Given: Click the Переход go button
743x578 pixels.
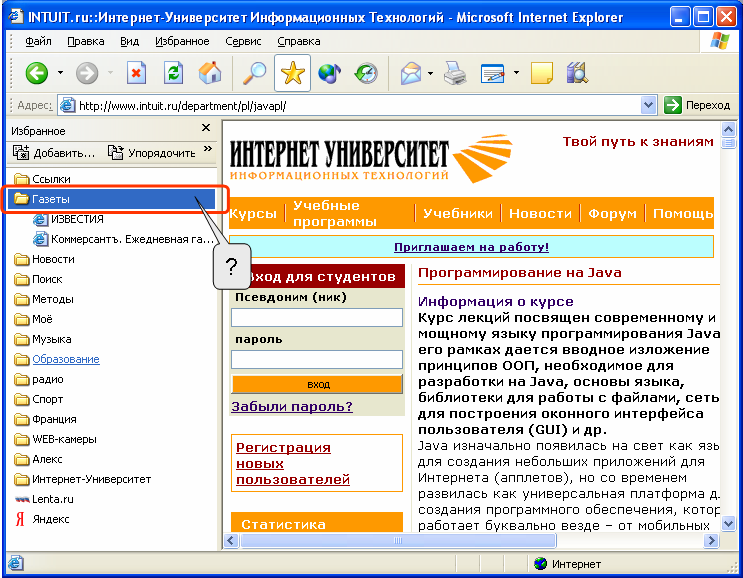Looking at the screenshot, I should pyautogui.click(x=697, y=105).
